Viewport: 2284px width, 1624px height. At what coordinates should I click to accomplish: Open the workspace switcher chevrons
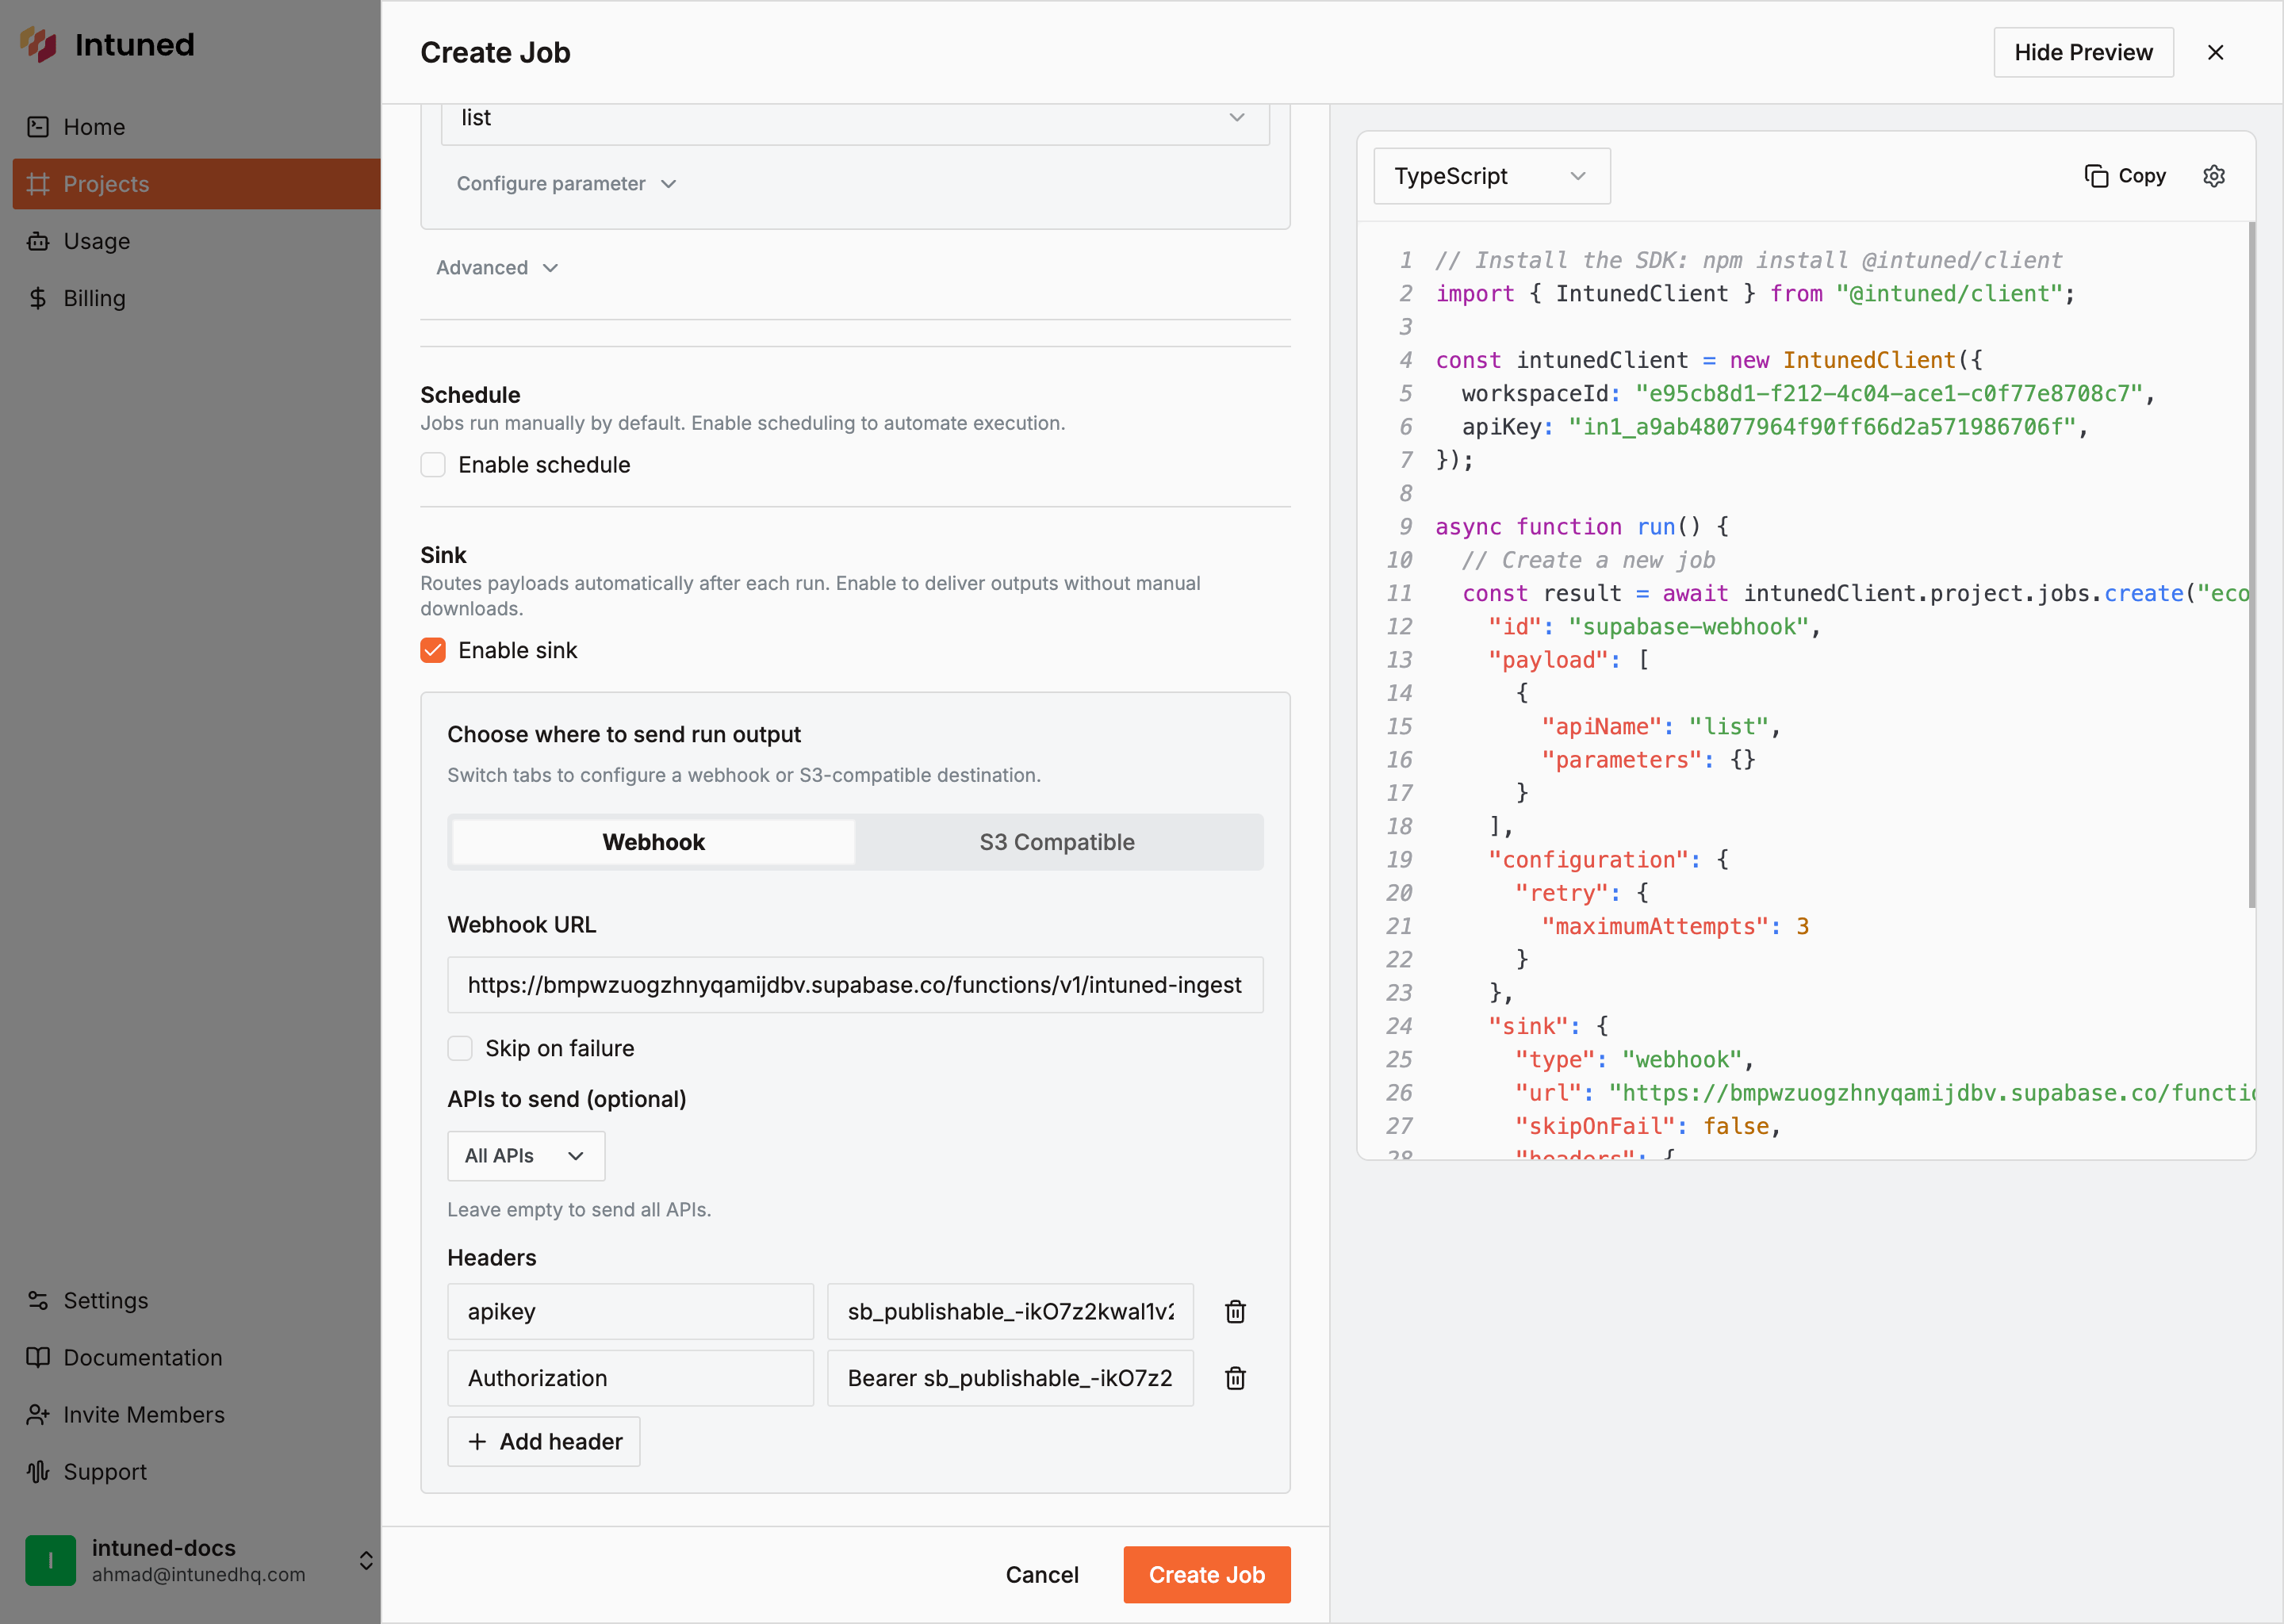[366, 1560]
